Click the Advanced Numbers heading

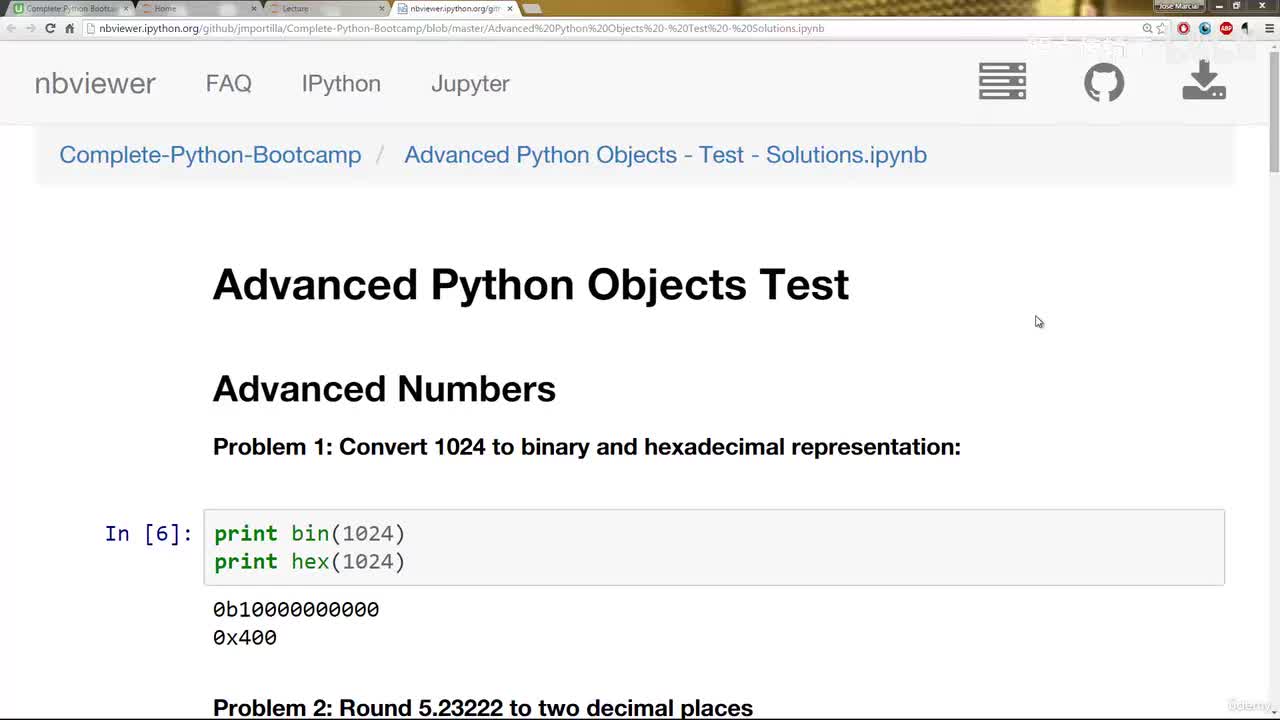384,389
